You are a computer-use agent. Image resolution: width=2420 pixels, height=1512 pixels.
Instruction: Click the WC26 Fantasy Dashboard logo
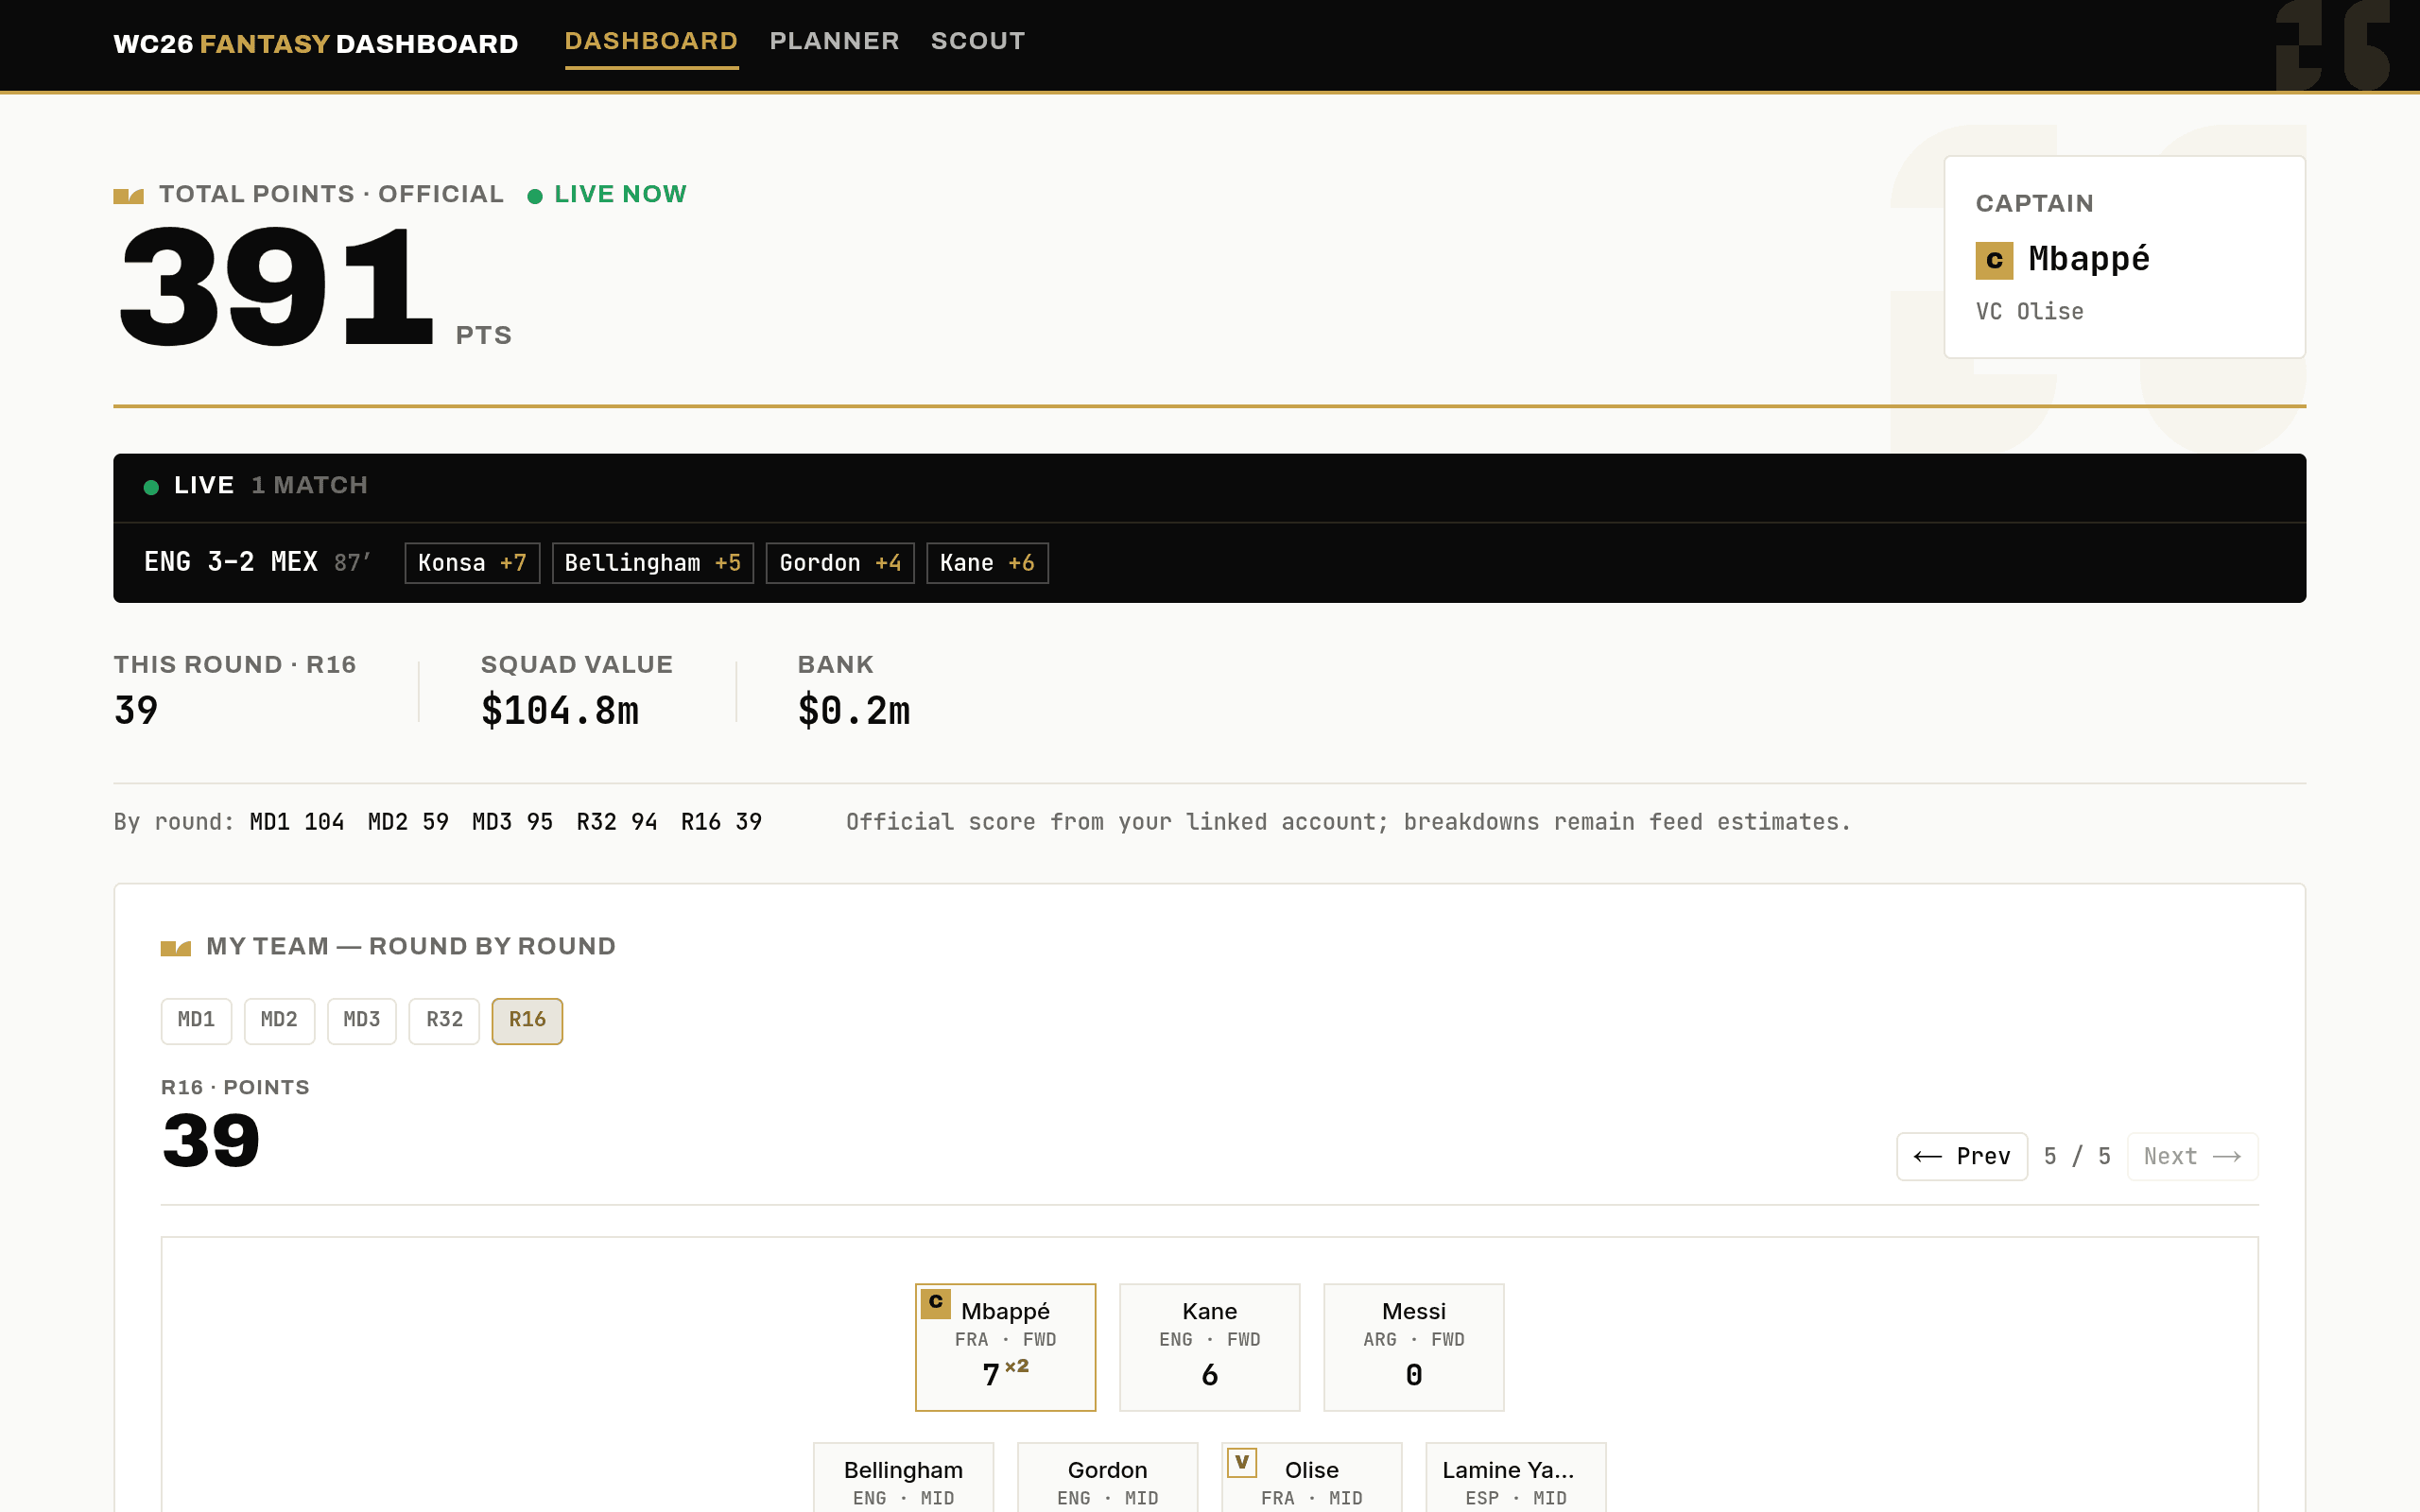[316, 44]
